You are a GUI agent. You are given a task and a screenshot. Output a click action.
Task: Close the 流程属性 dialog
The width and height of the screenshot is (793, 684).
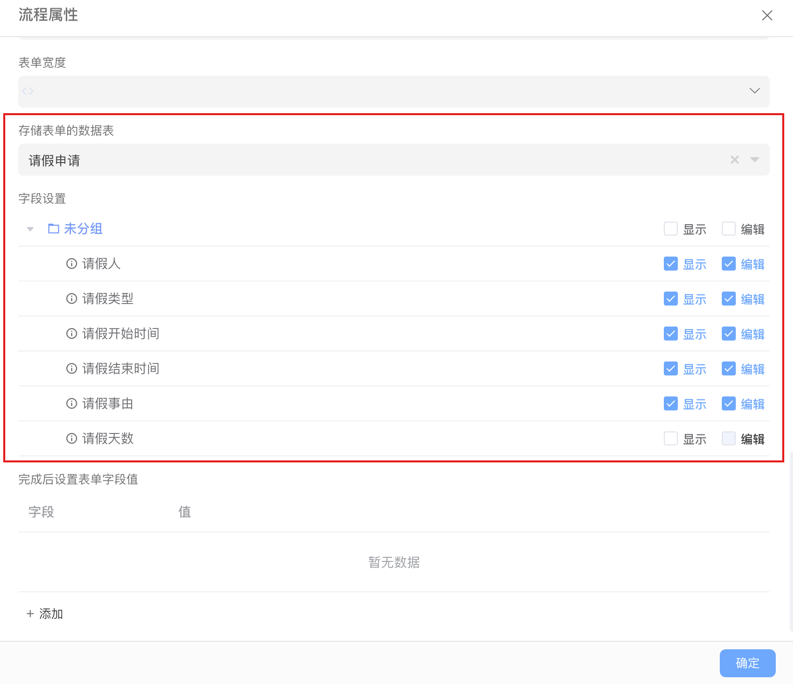pyautogui.click(x=767, y=15)
